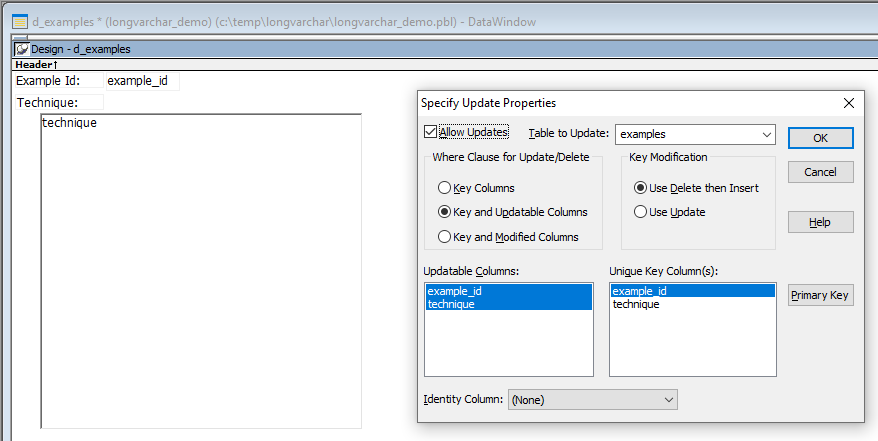
Task: Select example_id in Updatable Columns list
Action: coord(454,291)
